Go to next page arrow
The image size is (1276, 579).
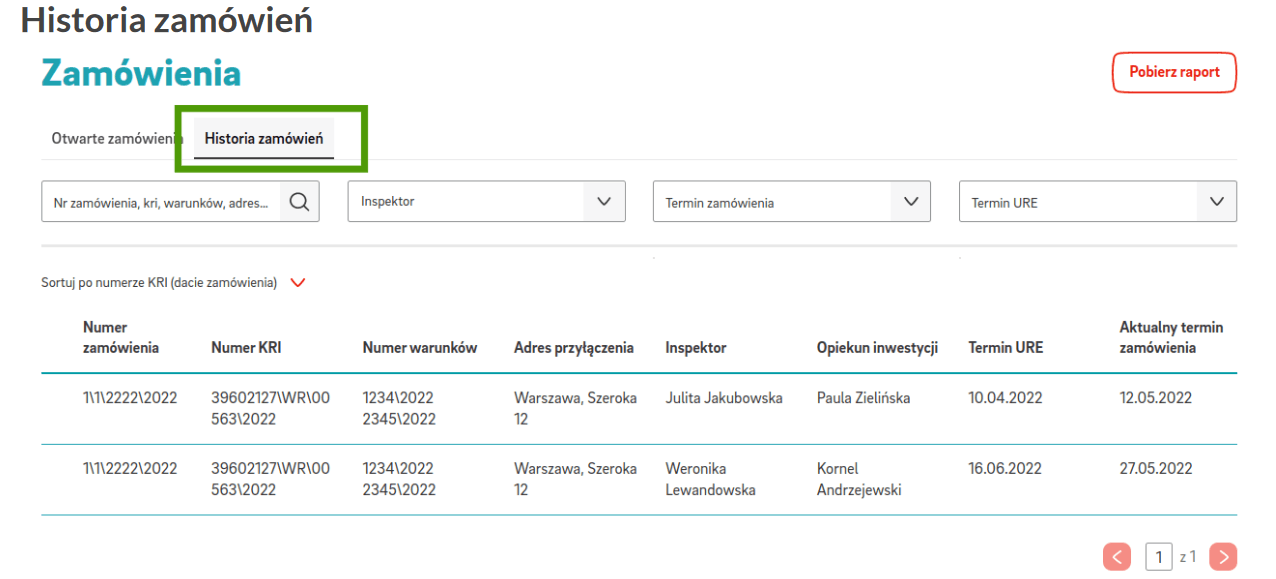point(1223,557)
